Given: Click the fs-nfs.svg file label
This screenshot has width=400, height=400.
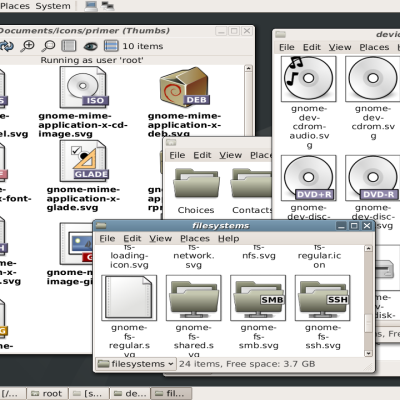Looking at the screenshot, I should click(259, 252).
